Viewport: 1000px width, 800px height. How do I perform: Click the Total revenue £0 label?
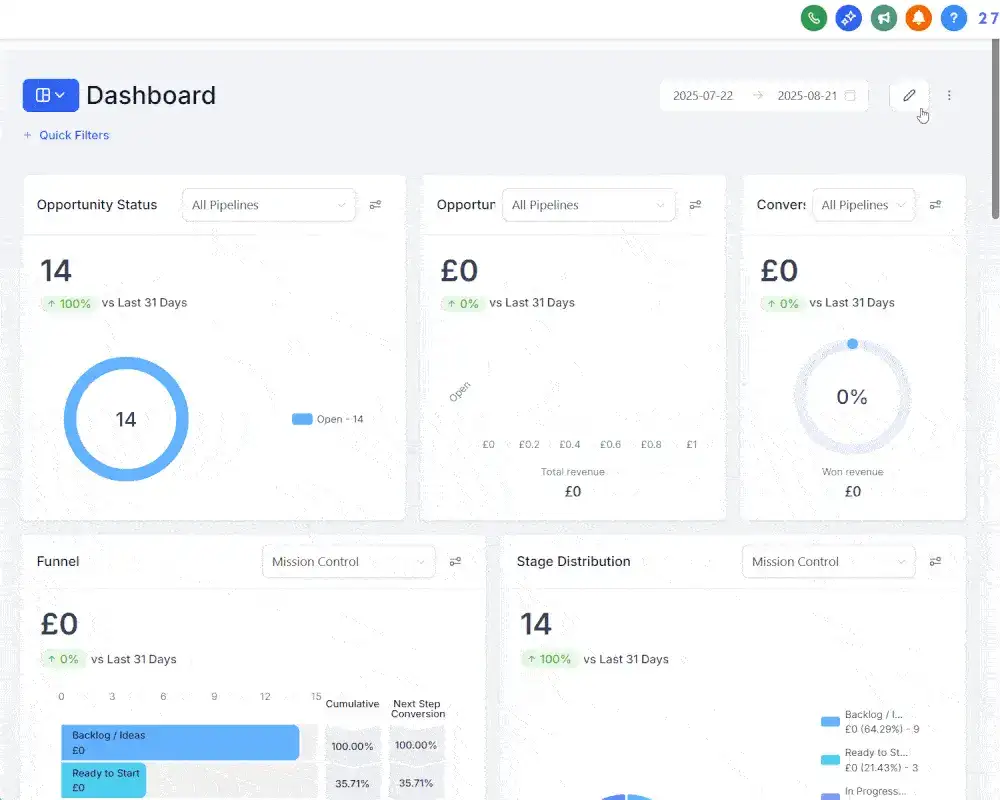click(x=573, y=482)
